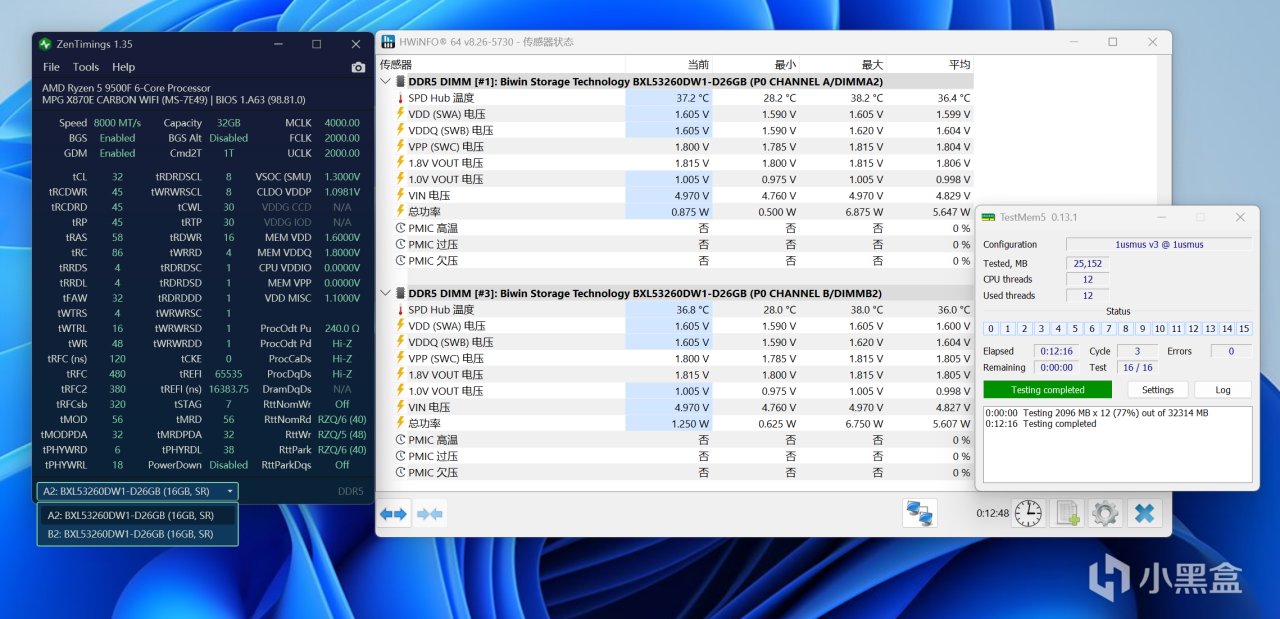The height and width of the screenshot is (619, 1280).
Task: Click the ZenTimings app icon in title bar
Action: click(x=45, y=44)
